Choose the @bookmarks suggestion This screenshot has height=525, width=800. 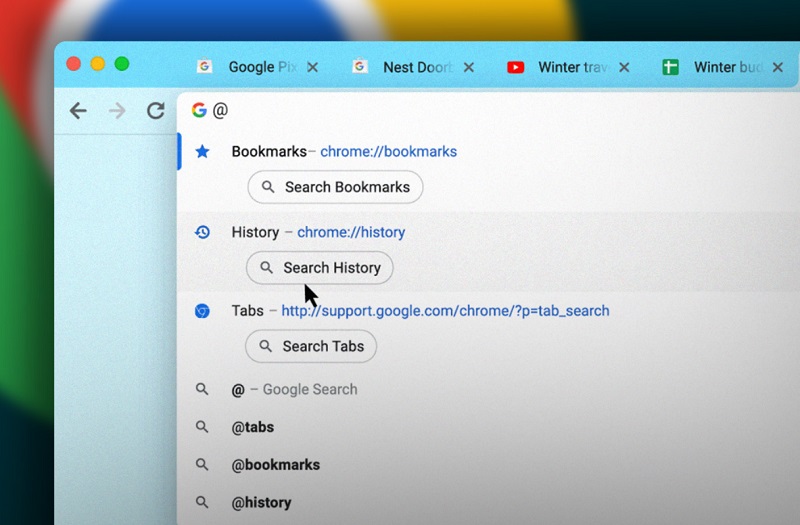click(276, 465)
